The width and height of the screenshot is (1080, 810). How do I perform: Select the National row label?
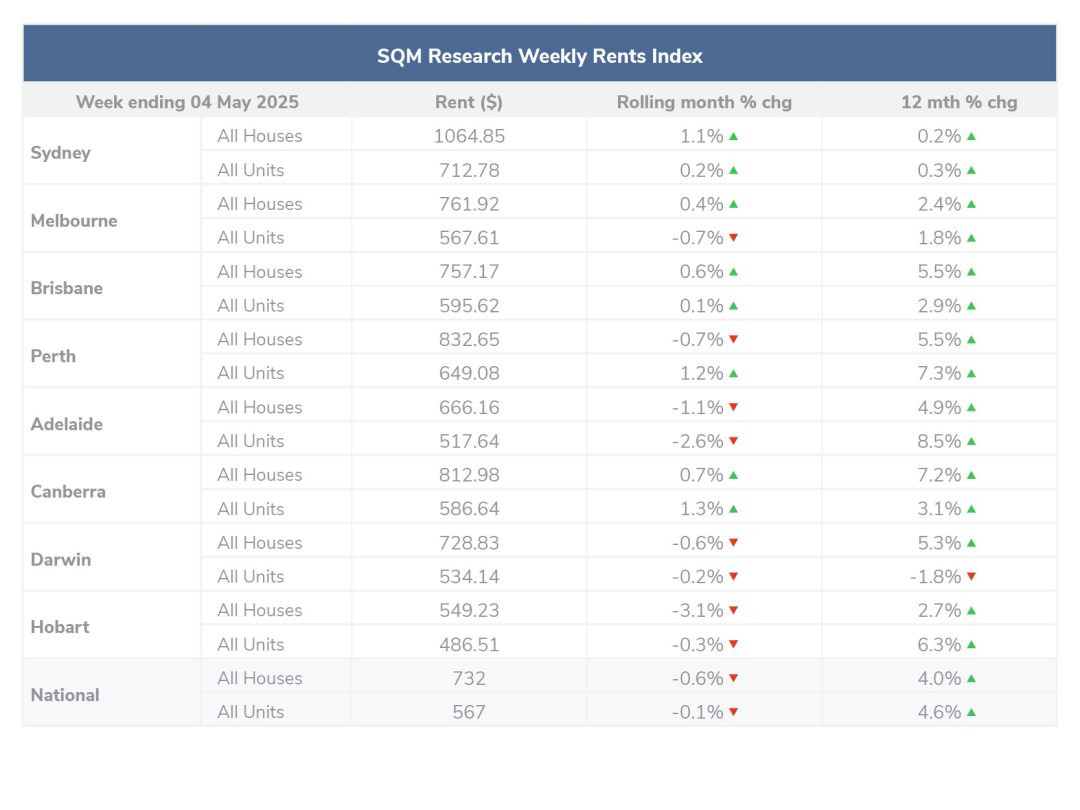tap(65, 695)
